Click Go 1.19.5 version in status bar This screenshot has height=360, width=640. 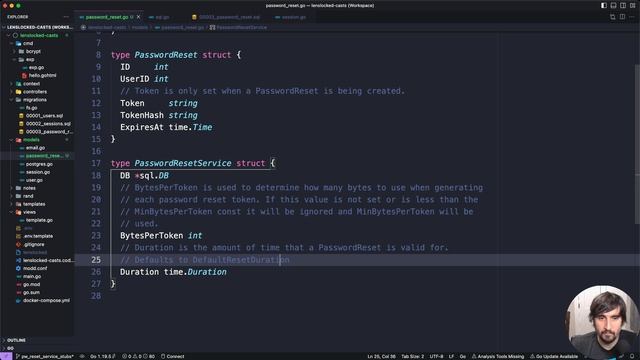(102, 356)
